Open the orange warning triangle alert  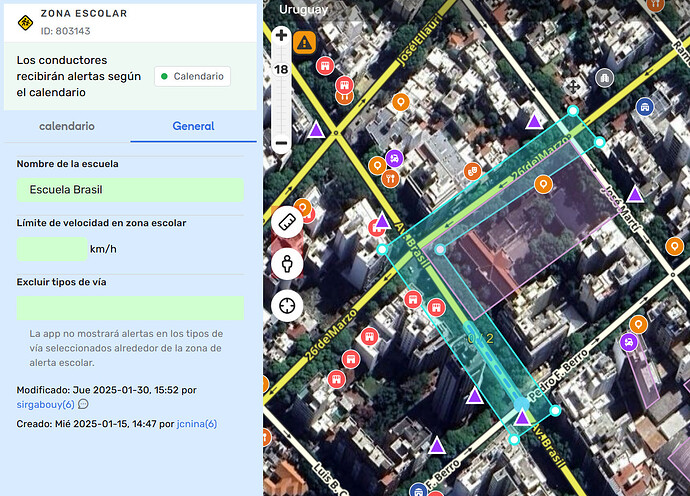coord(305,42)
